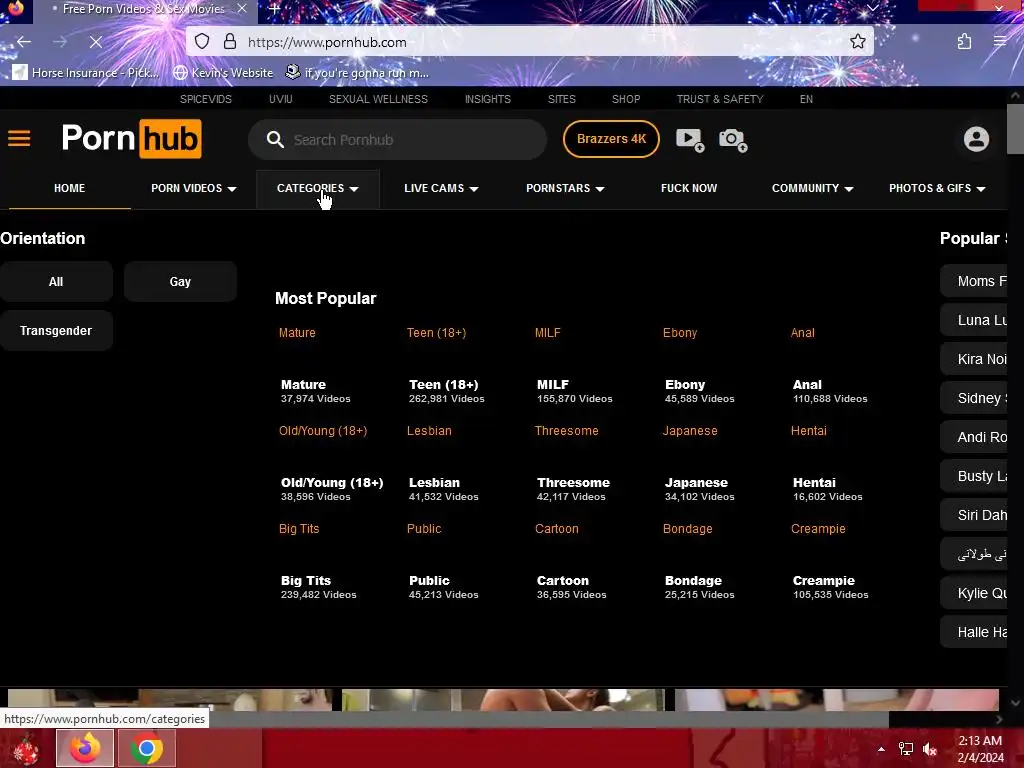Click the upload video icon
Screen dimensions: 1024x768
(x=690, y=139)
